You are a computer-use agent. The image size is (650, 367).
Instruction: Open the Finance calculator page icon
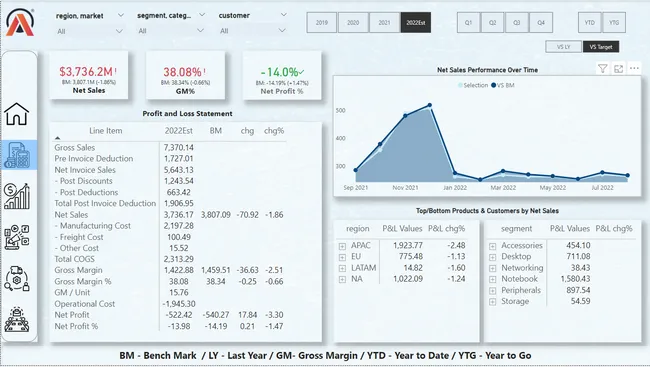point(17,155)
